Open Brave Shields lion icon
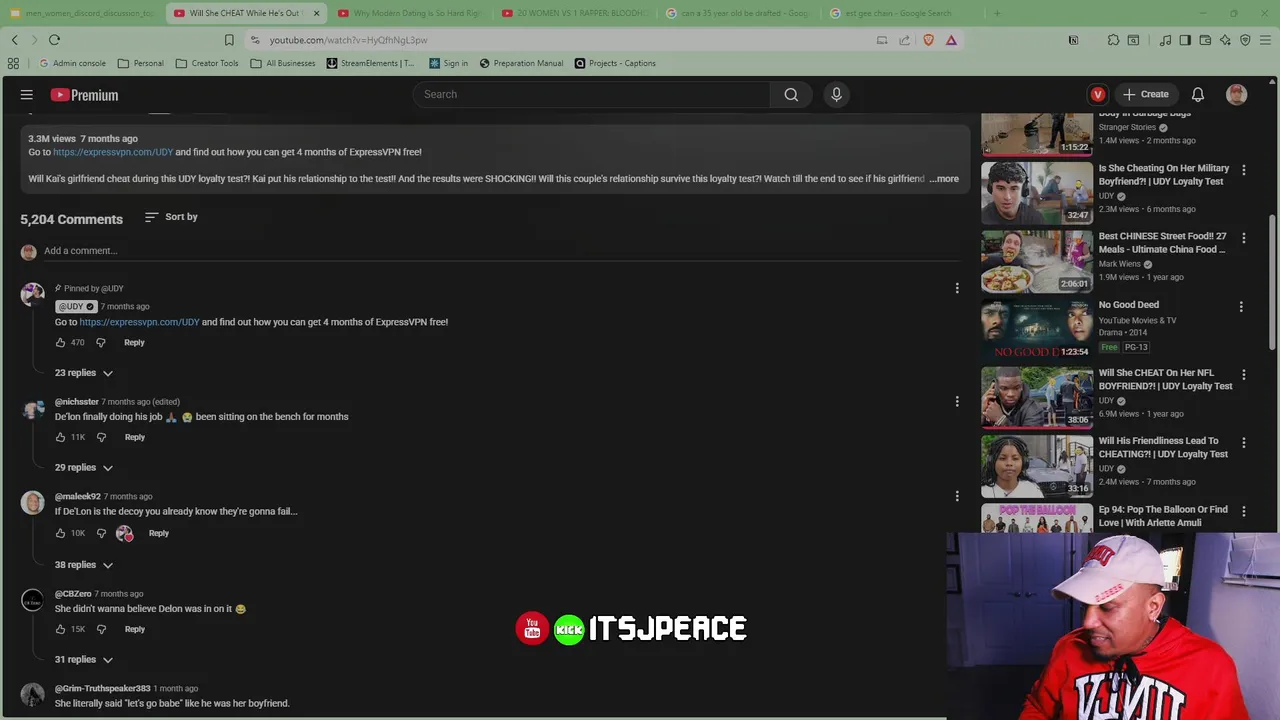Viewport: 1280px width, 720px height. coord(929,40)
